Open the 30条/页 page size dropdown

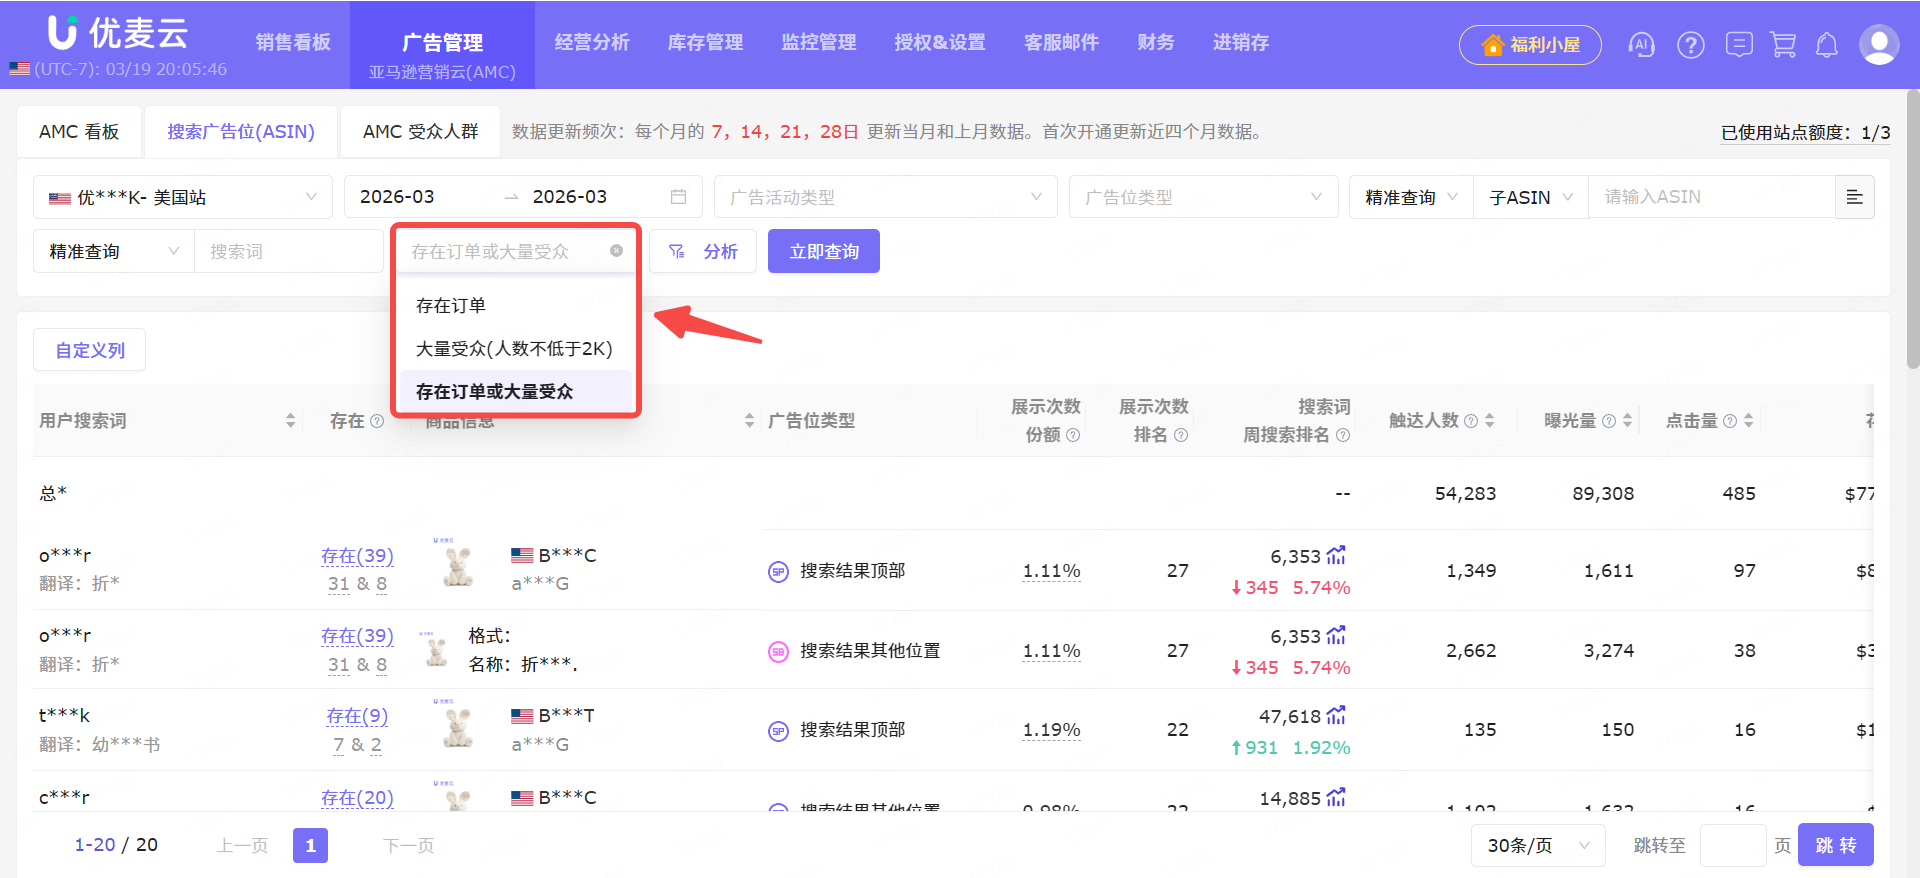tap(1538, 845)
